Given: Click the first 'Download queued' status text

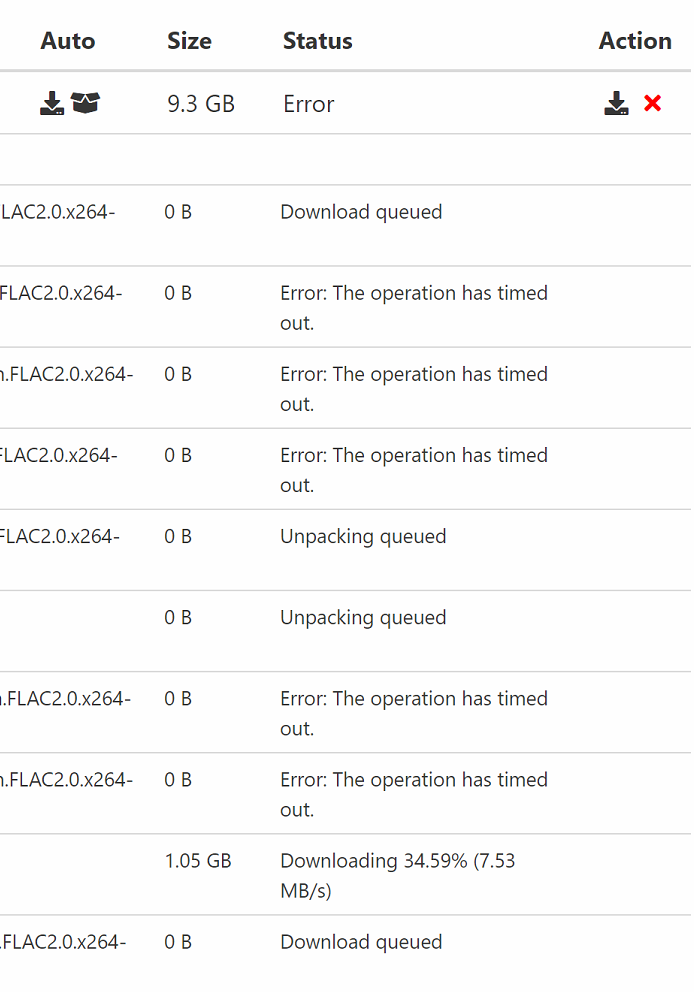Looking at the screenshot, I should [361, 212].
